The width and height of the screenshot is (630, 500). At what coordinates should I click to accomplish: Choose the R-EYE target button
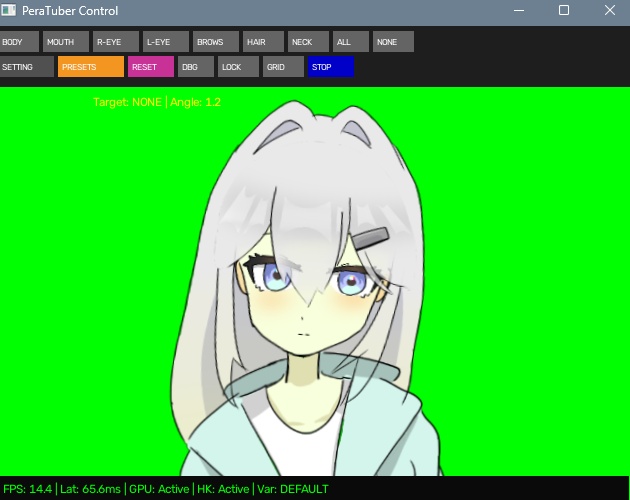pos(116,42)
